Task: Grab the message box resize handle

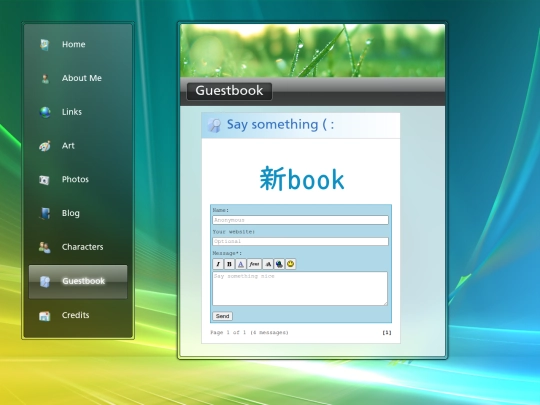Action: [x=385, y=303]
